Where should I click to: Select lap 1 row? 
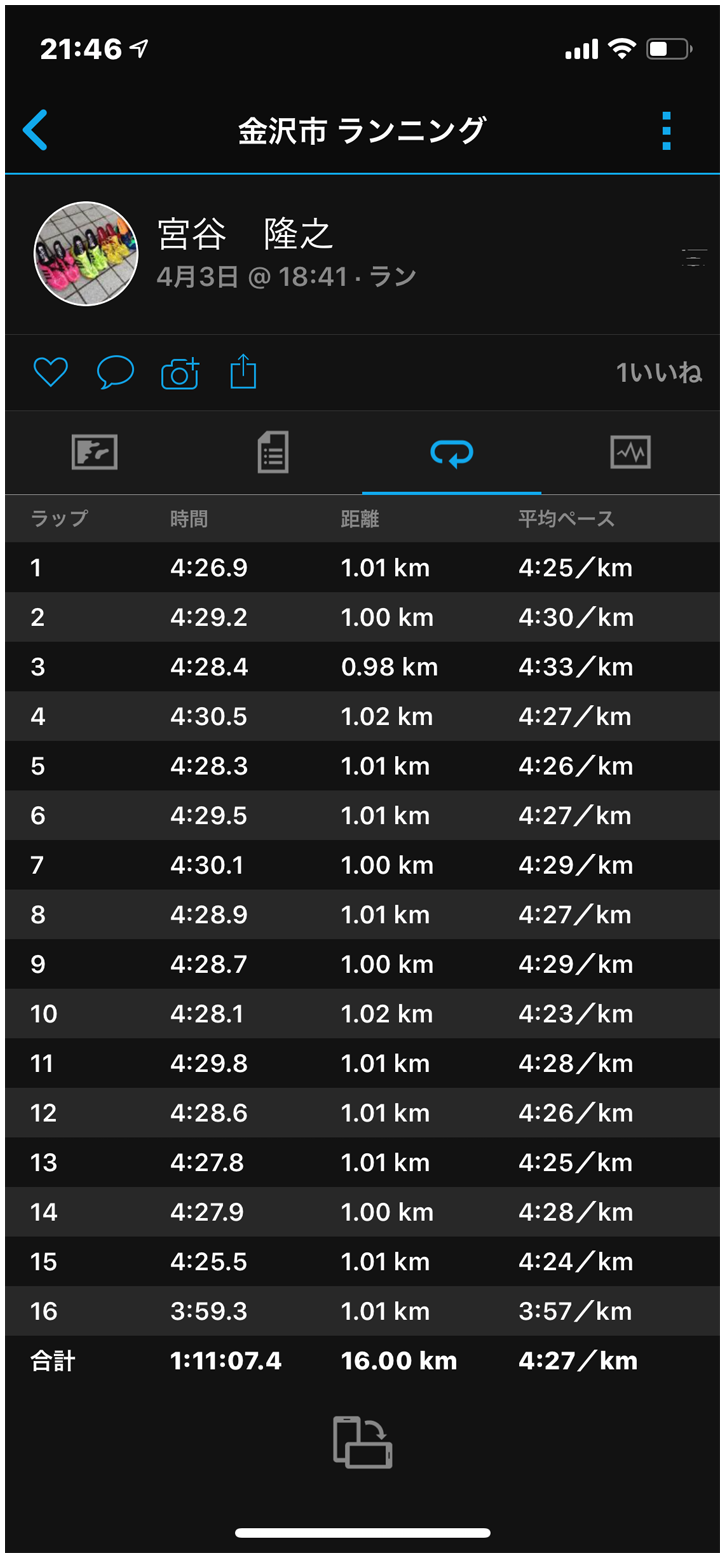362,568
